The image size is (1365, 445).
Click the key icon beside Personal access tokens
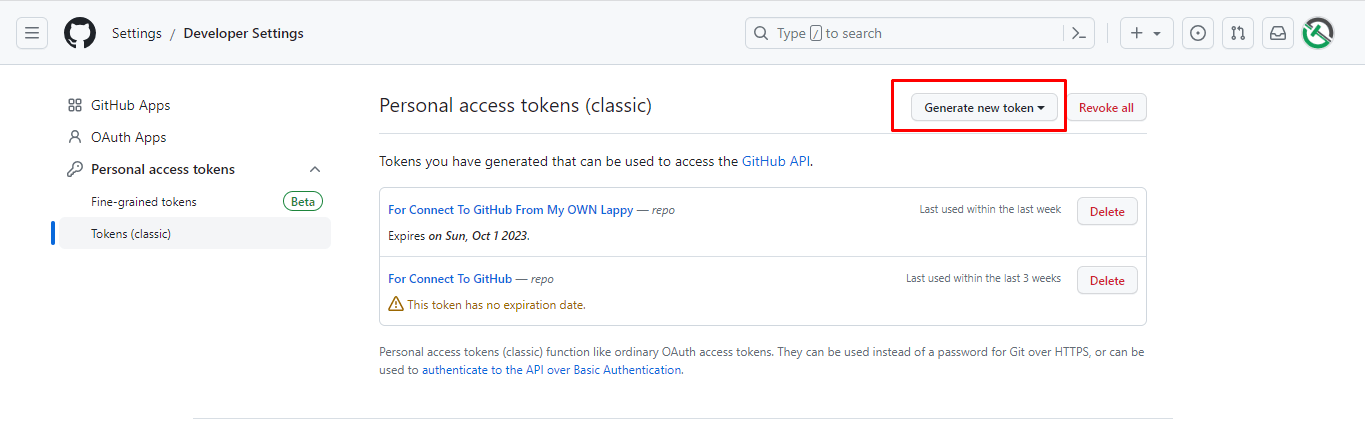75,169
